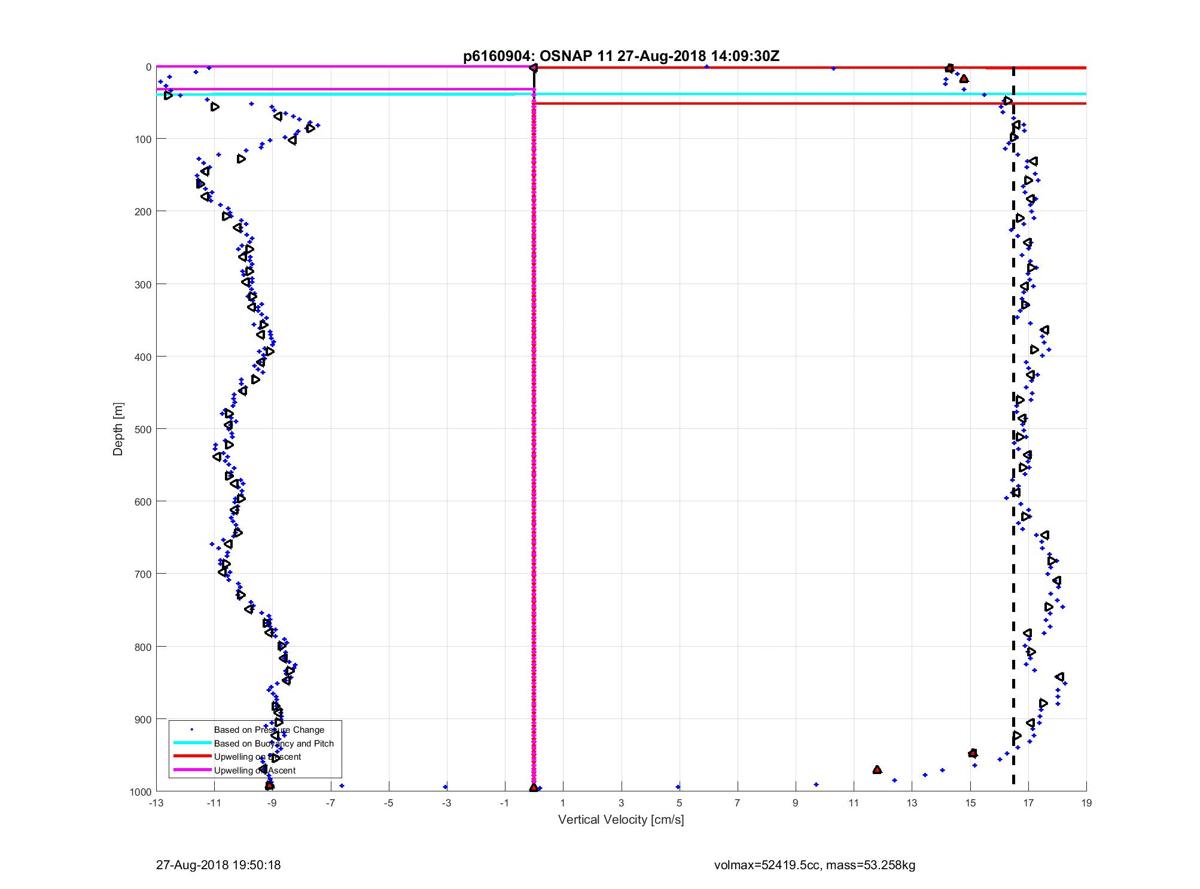Click y-axis tick label 100
The width and height of the screenshot is (1200, 889).
pyautogui.click(x=141, y=139)
